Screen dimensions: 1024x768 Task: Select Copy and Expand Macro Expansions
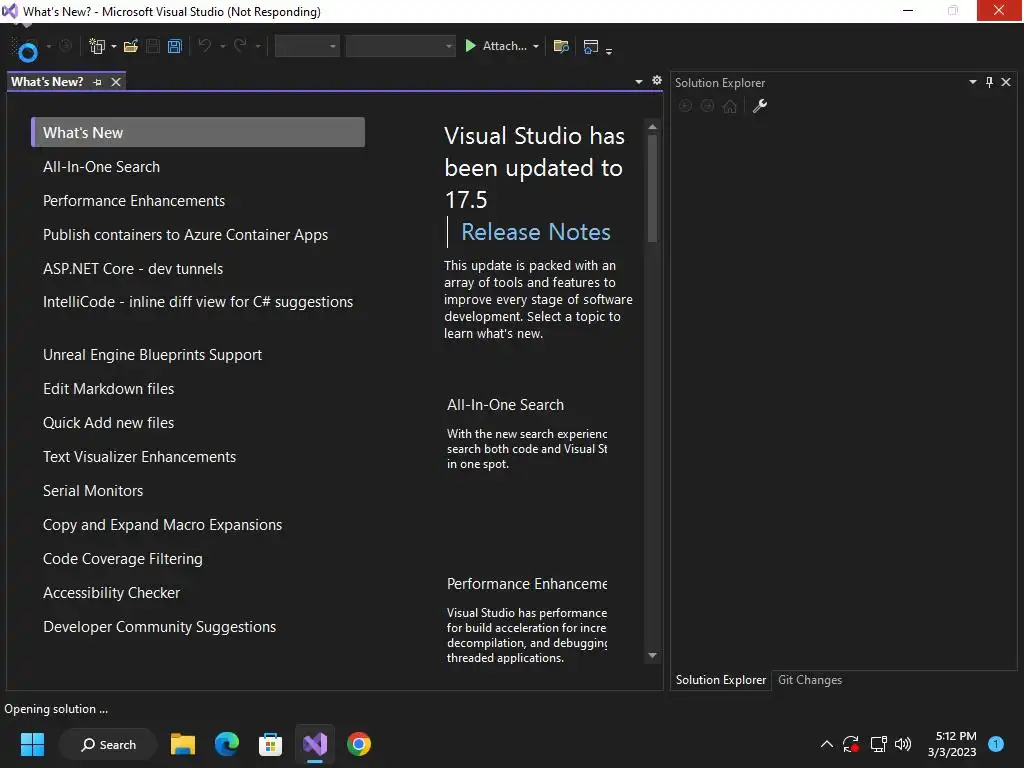(162, 524)
